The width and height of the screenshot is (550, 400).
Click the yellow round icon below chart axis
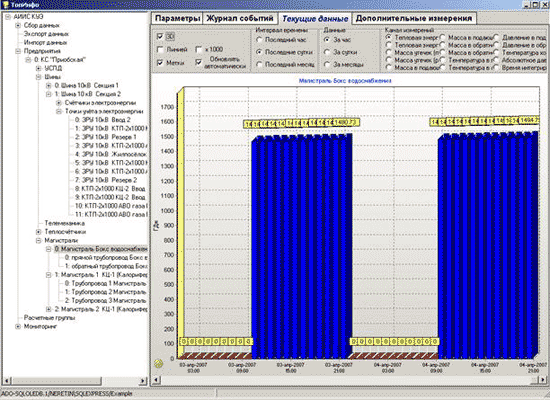point(159,364)
